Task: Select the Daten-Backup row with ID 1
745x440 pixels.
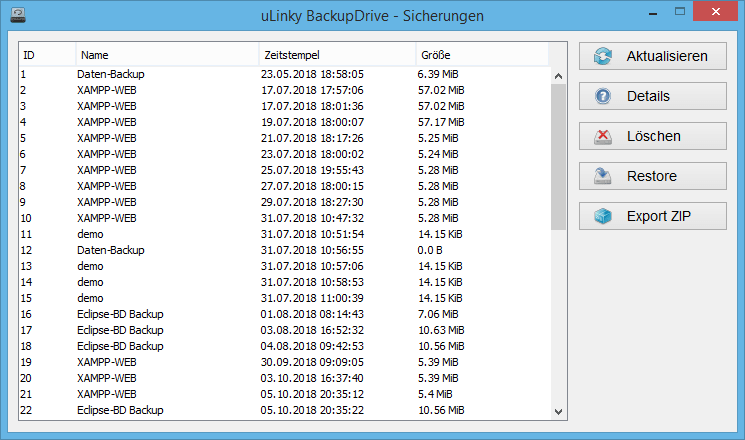Action: (x=284, y=74)
